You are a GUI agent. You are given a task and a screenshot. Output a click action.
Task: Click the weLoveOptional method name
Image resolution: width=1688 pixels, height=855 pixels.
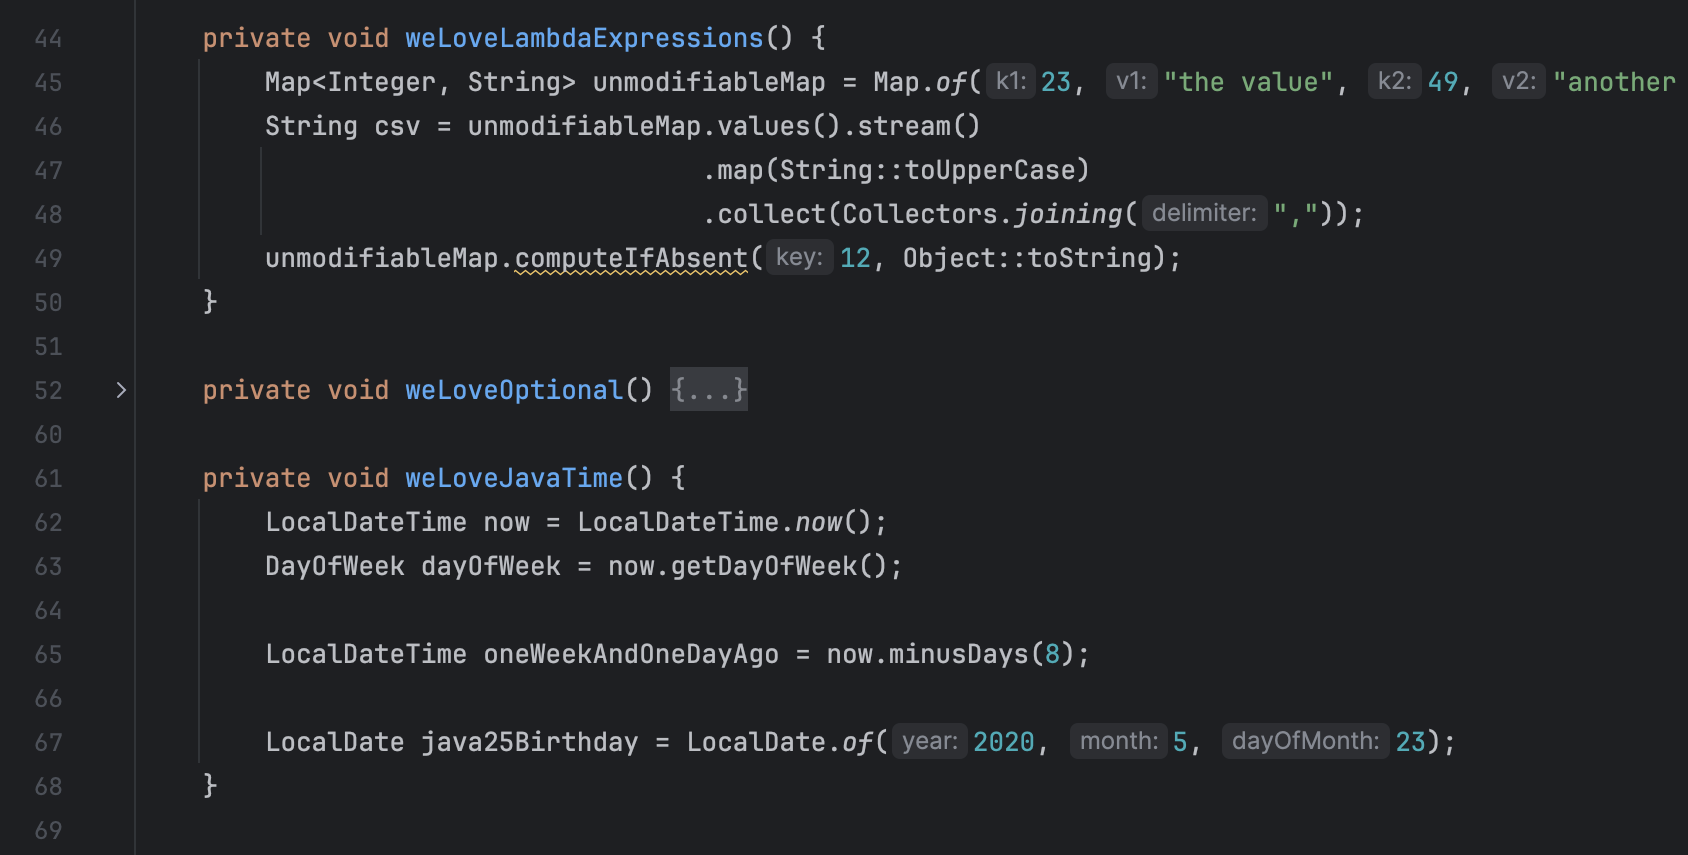click(x=514, y=390)
